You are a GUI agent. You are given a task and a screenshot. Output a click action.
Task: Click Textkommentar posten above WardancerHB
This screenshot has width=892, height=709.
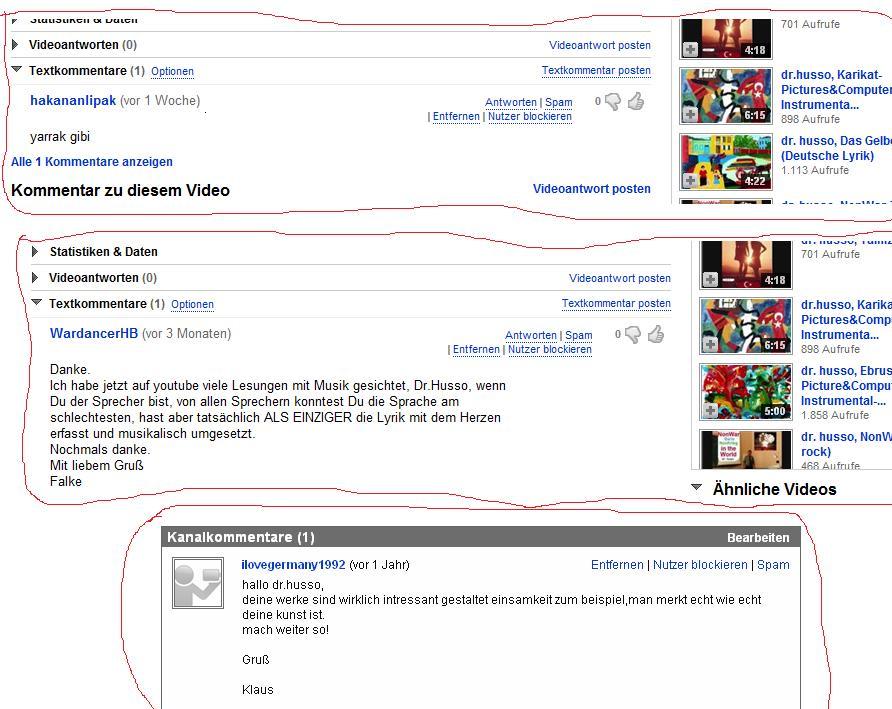point(616,303)
